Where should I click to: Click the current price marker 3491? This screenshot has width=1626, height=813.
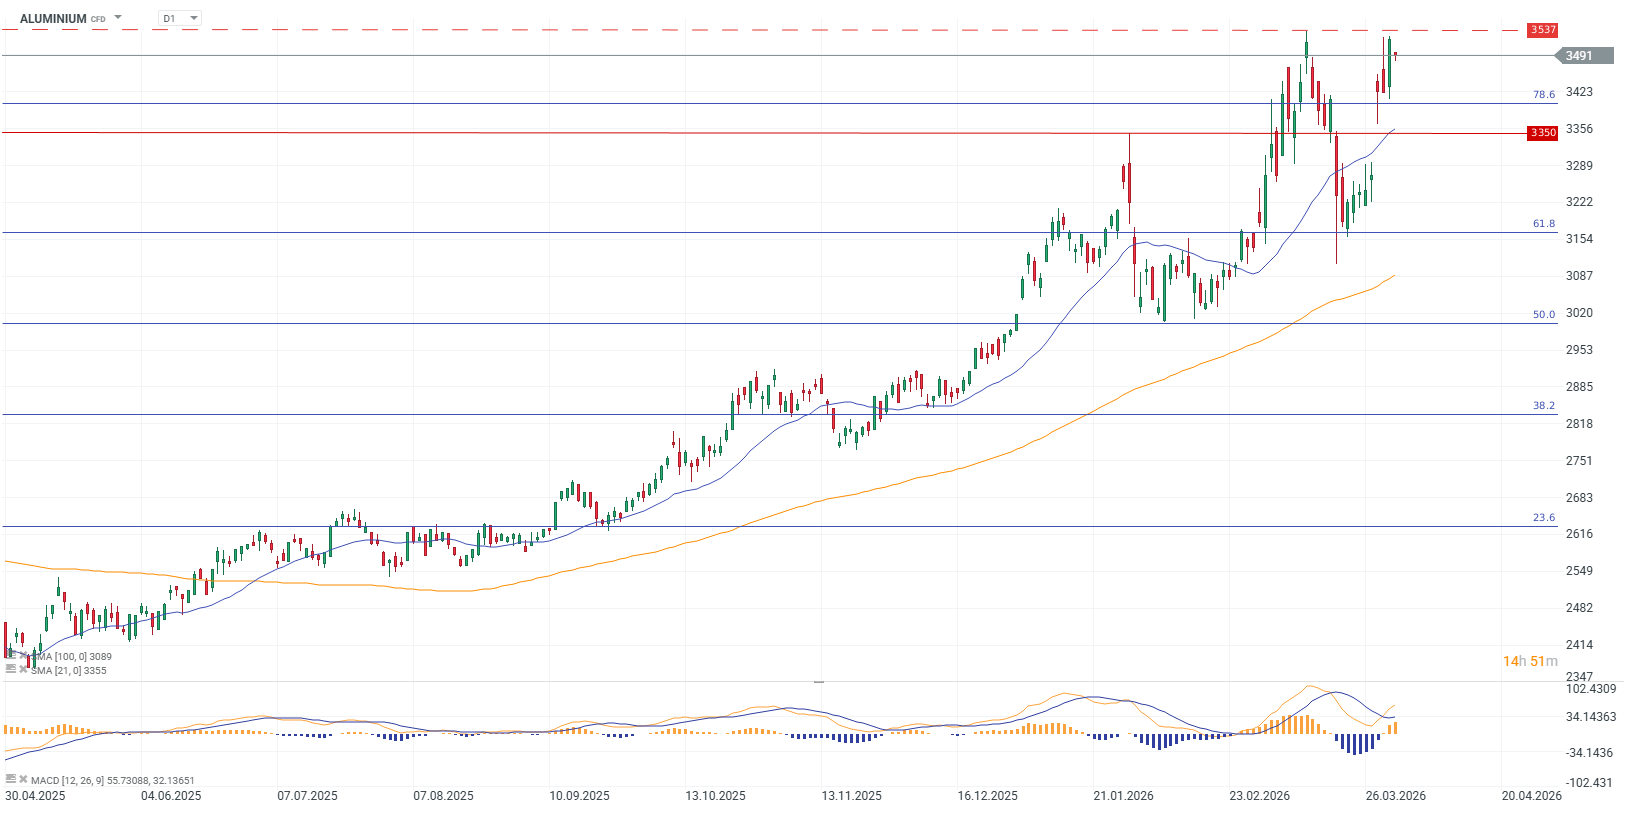click(1584, 56)
